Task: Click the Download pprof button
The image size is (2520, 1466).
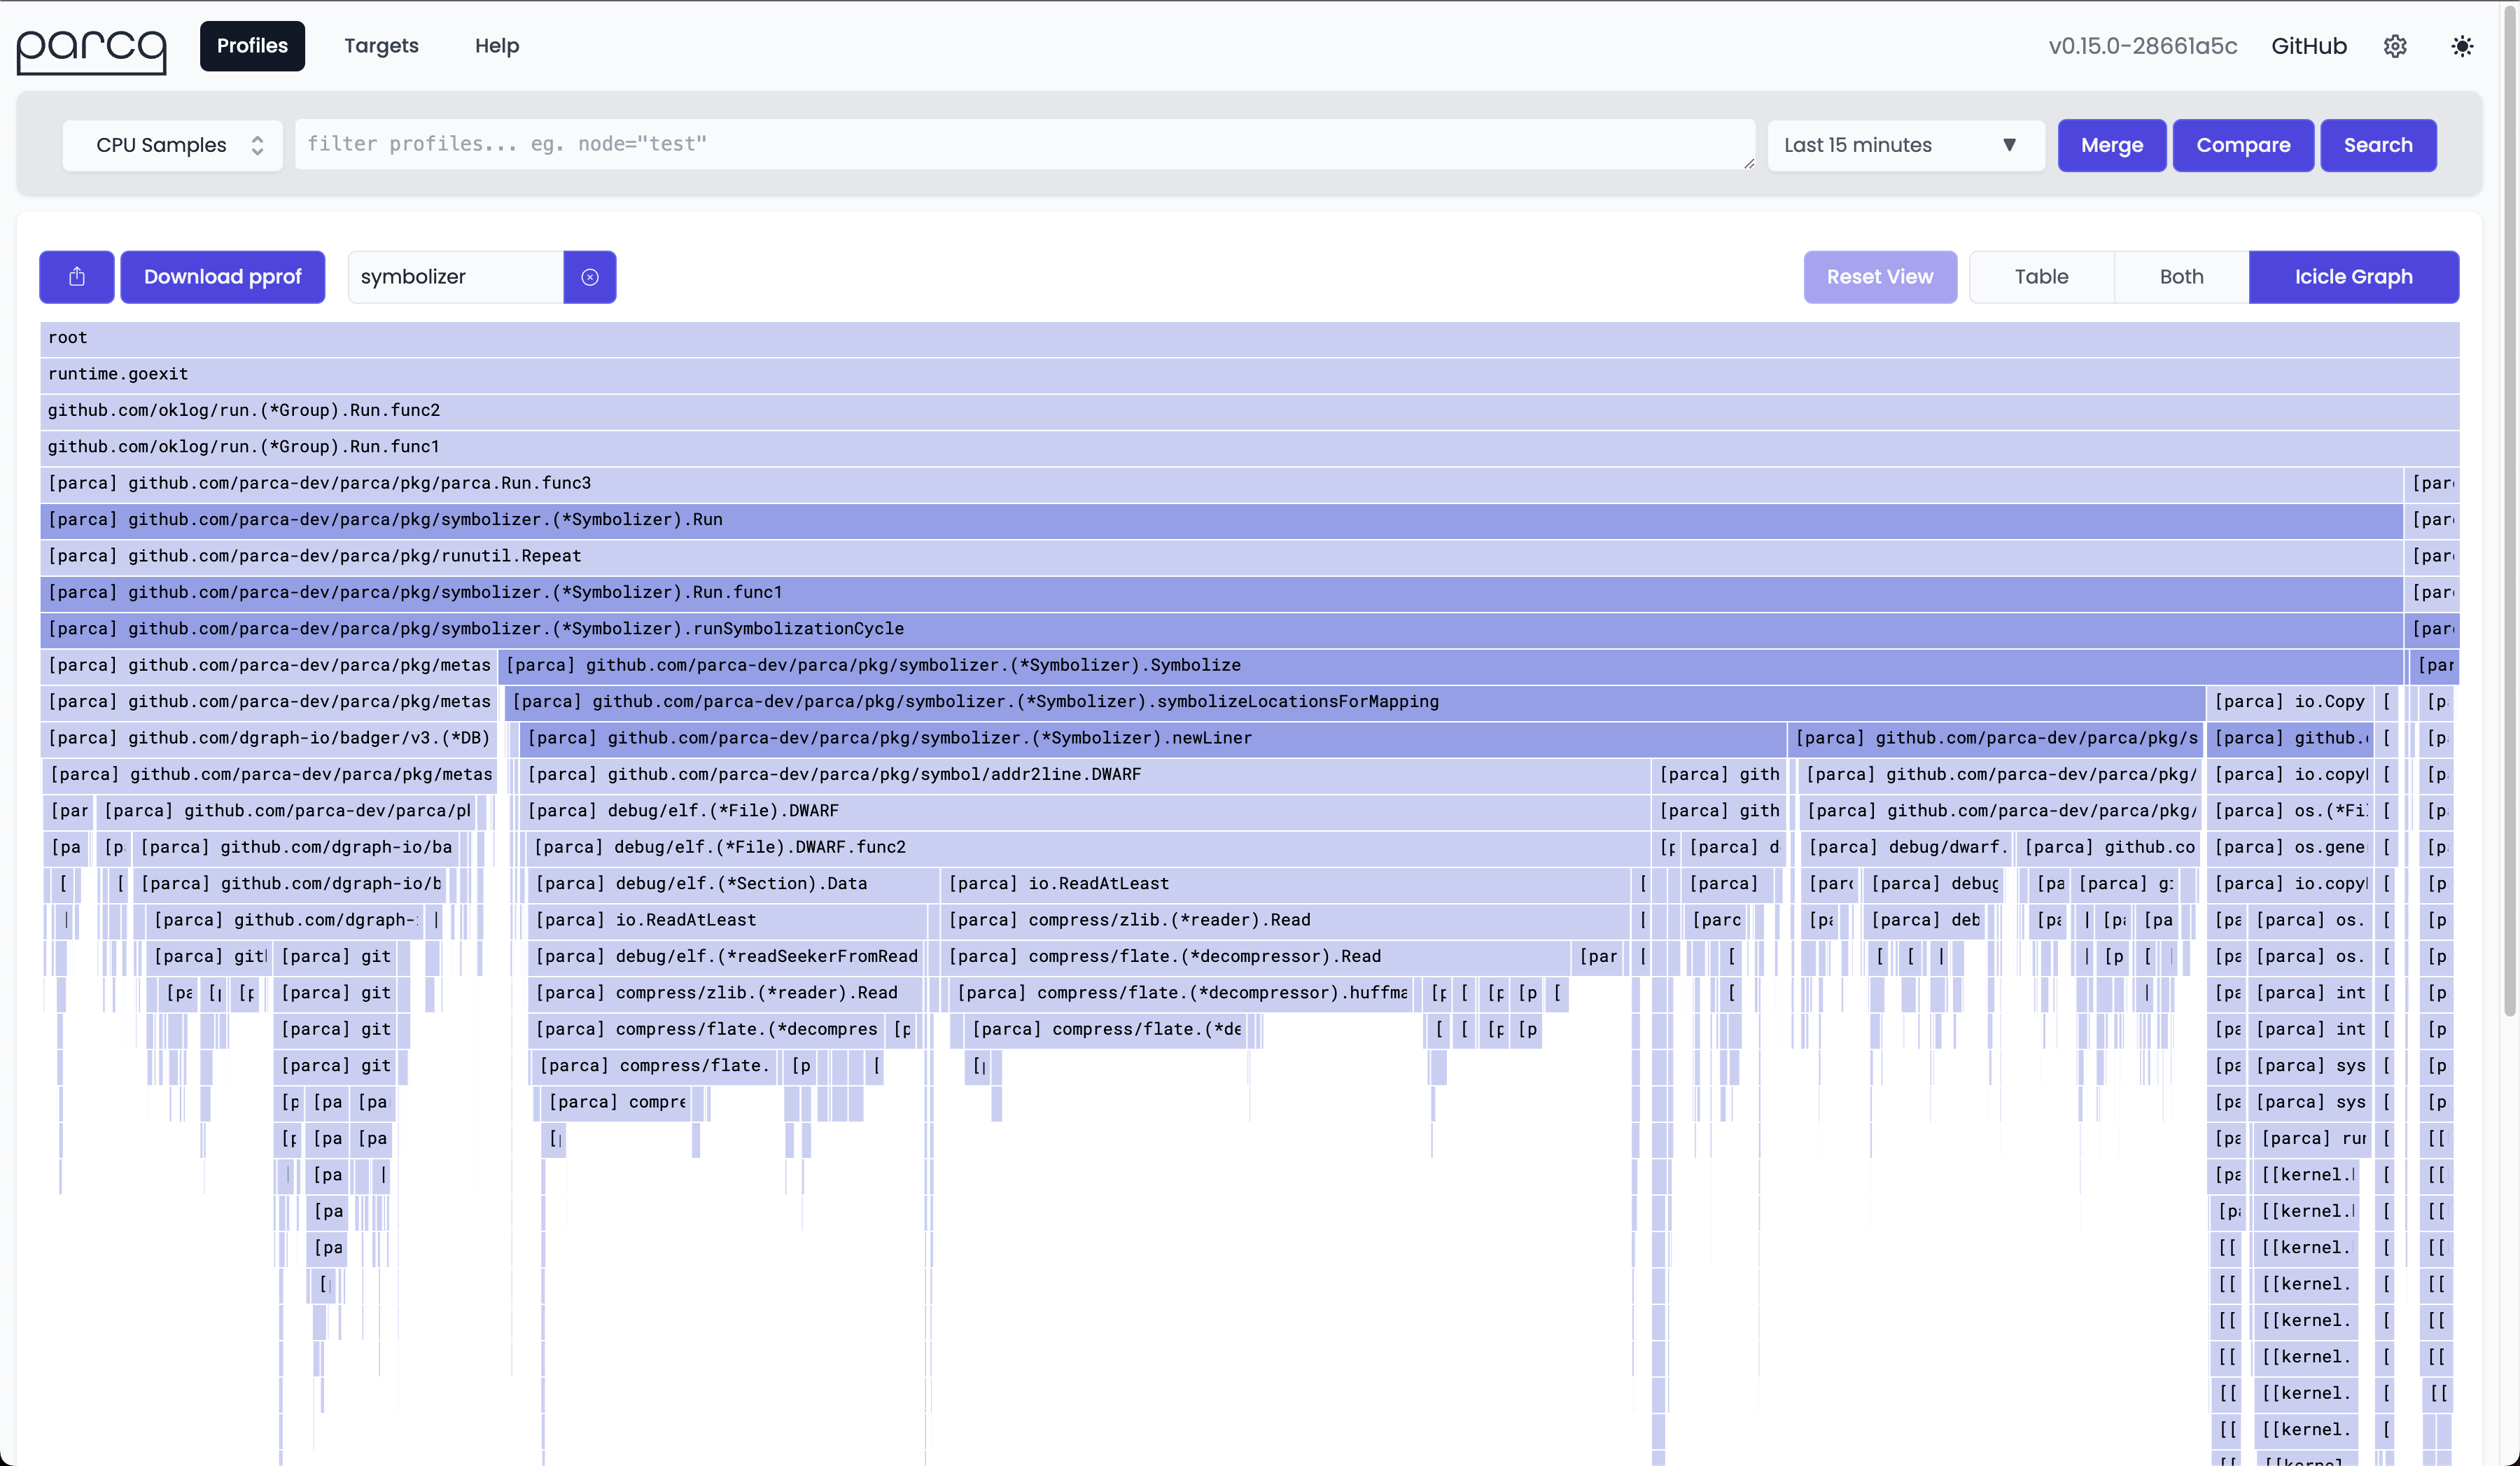Action: pos(222,276)
